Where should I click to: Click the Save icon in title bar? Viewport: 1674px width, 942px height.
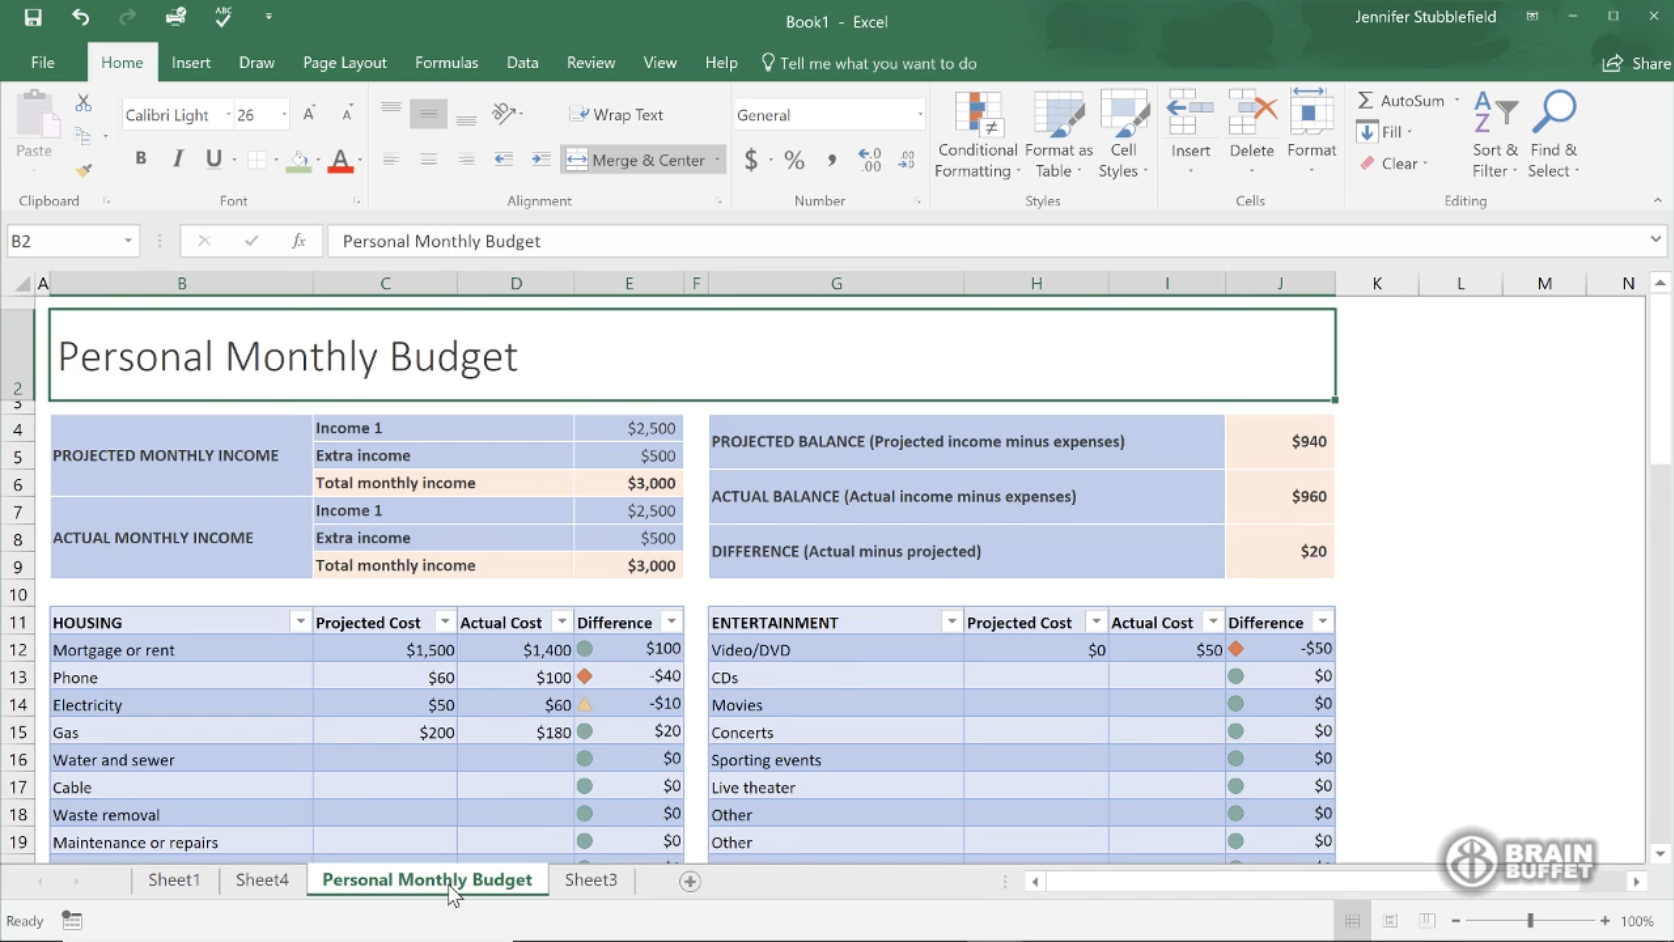[33, 17]
